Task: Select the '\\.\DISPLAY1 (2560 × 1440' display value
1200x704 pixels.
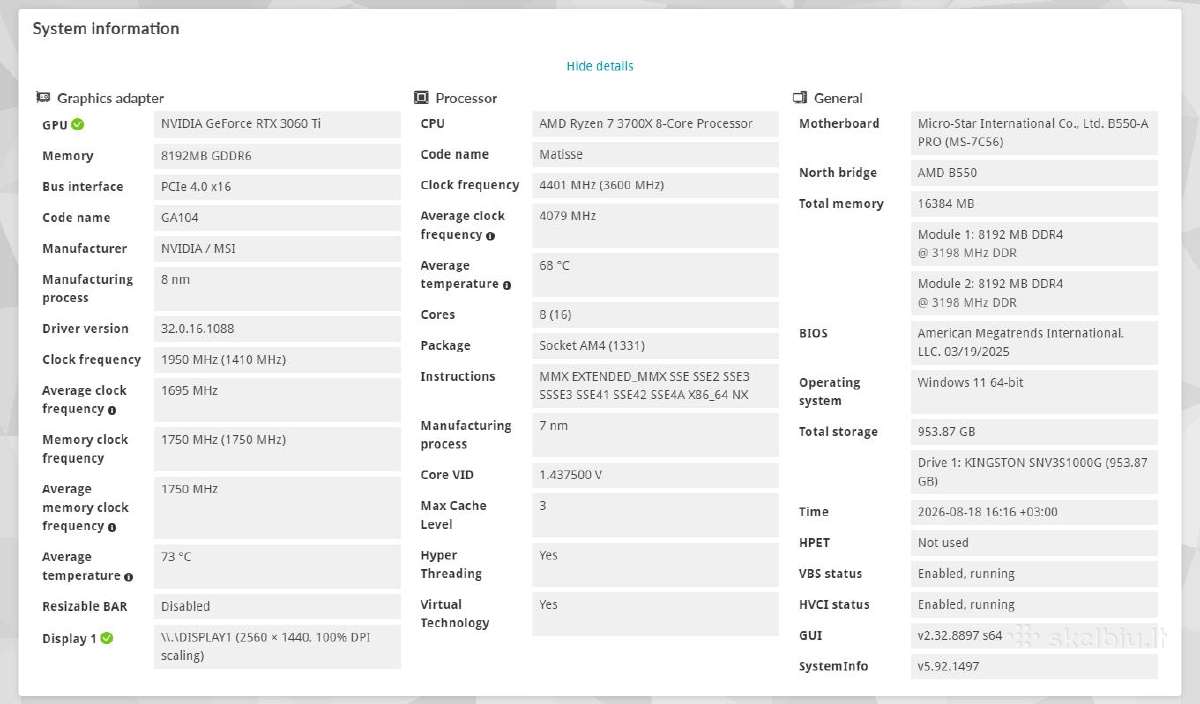Action: 277,646
